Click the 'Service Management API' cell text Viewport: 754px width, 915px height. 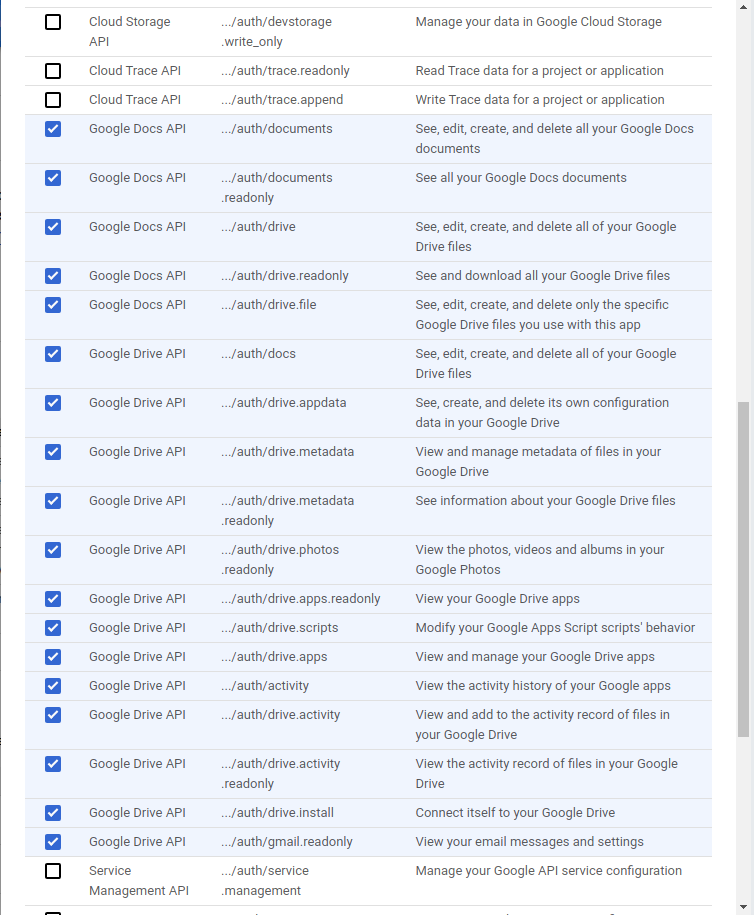[x=139, y=881]
